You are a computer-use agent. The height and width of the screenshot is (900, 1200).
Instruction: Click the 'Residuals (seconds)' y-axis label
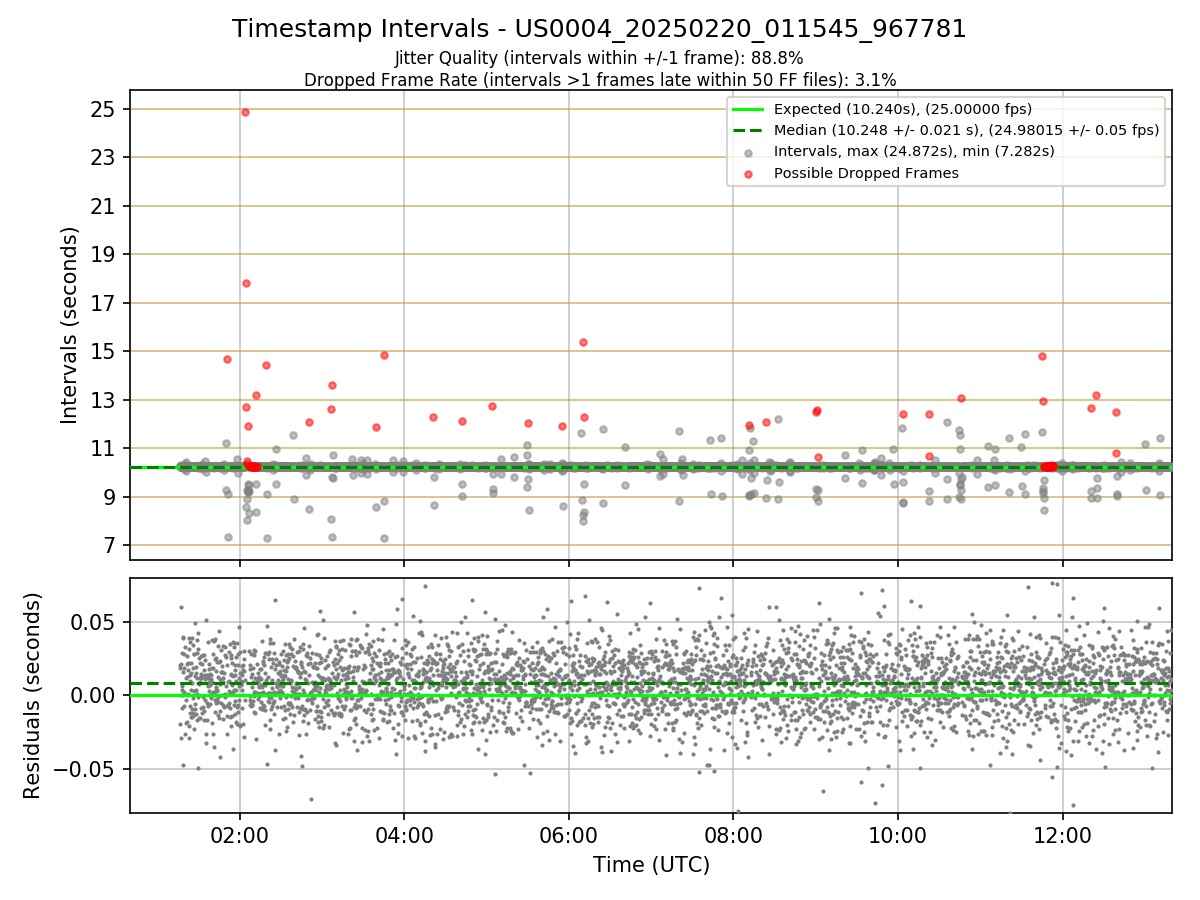point(33,695)
